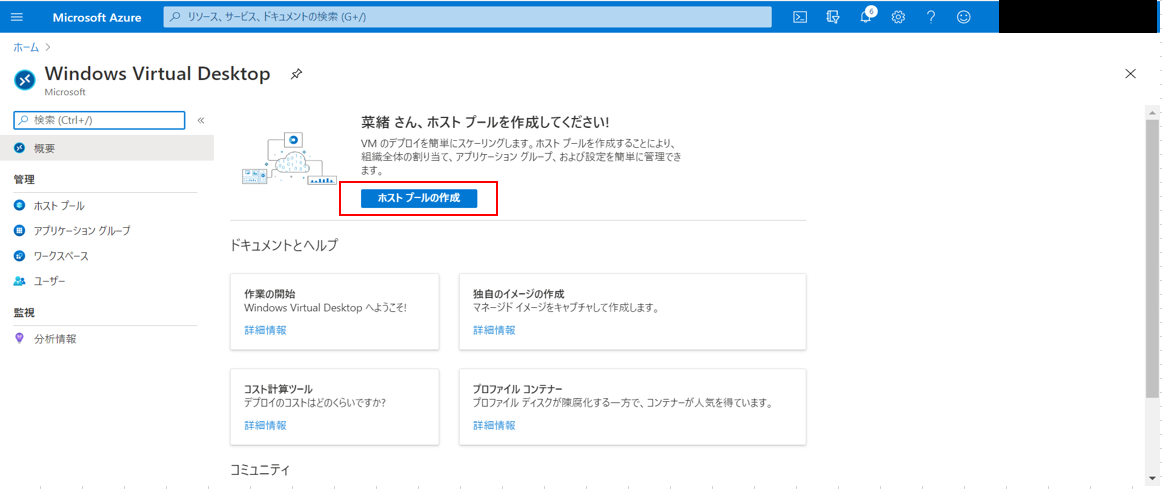Select 概要 in the left menu
This screenshot has height=489, width=1162.
tap(107, 148)
